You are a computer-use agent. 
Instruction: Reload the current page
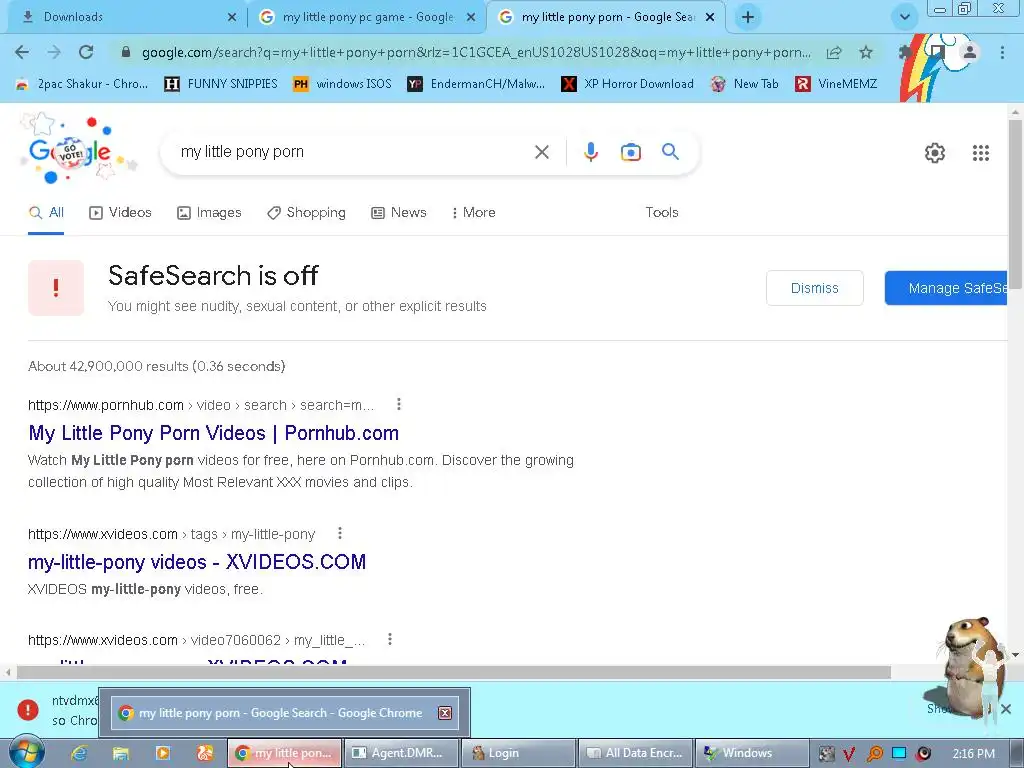[x=86, y=52]
